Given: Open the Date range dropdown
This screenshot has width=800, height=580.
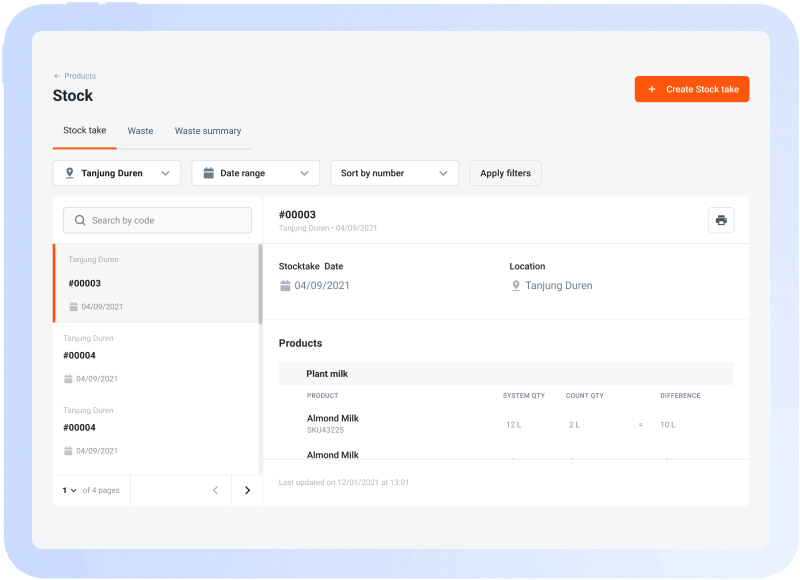Looking at the screenshot, I should 255,172.
